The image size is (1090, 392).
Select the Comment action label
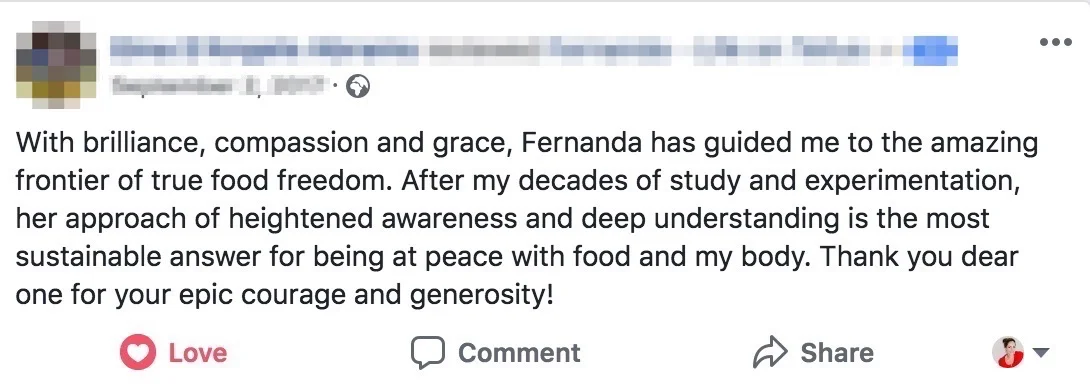click(x=519, y=353)
